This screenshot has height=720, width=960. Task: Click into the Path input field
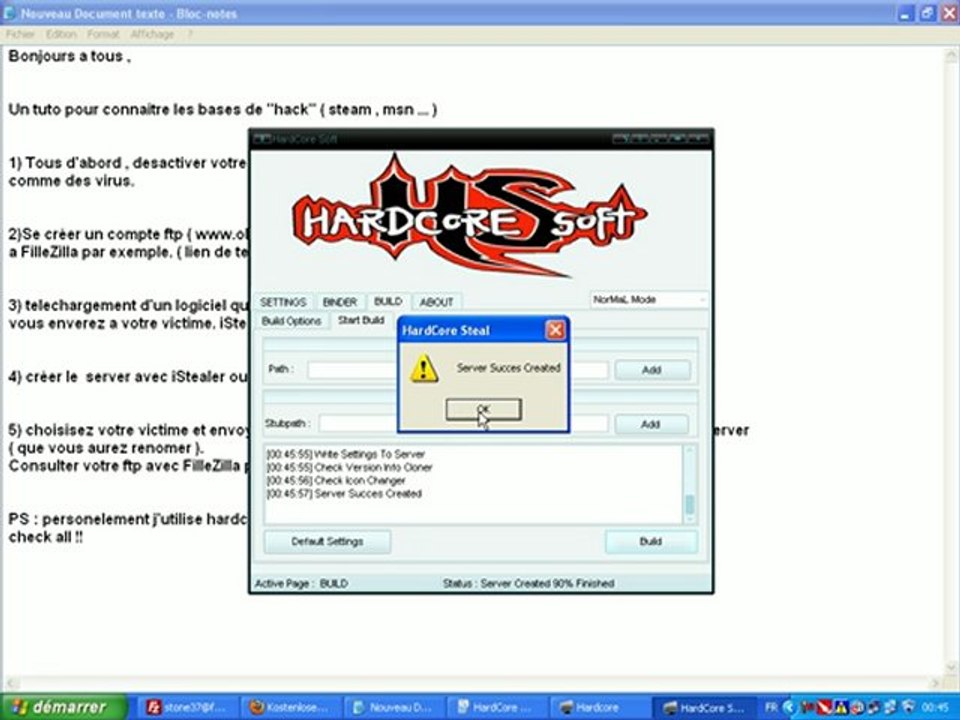pos(458,370)
